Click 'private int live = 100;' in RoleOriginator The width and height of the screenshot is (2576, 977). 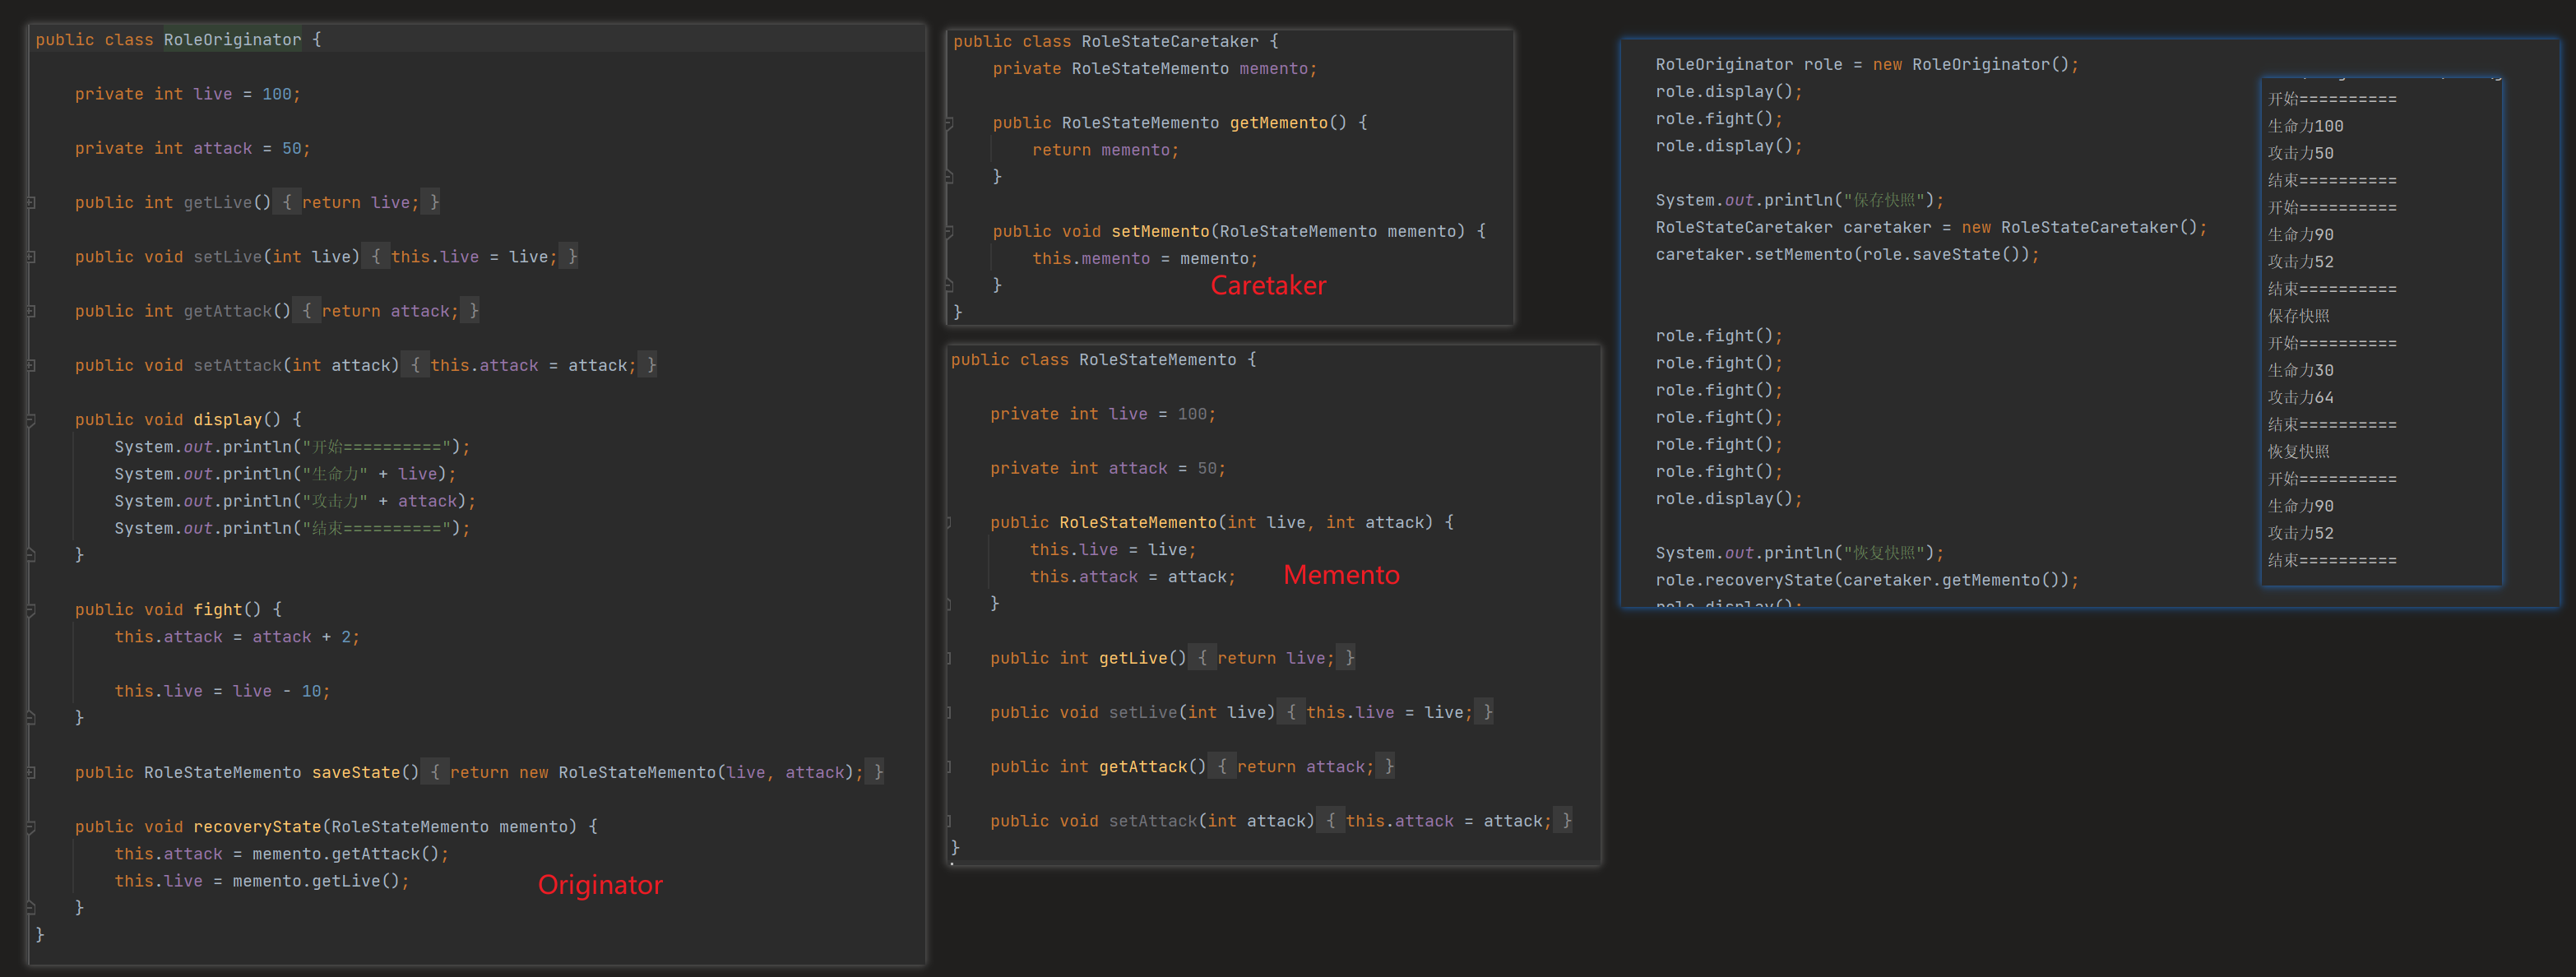pos(187,94)
